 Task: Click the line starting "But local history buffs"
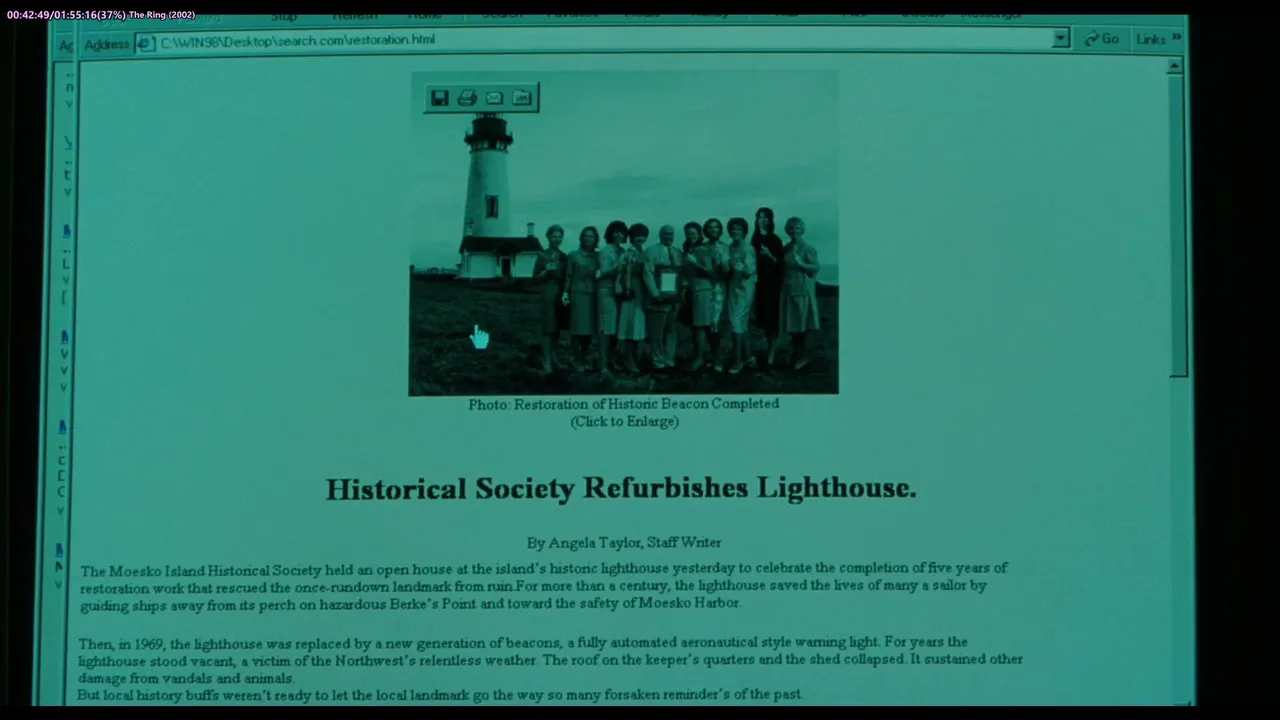pos(440,694)
